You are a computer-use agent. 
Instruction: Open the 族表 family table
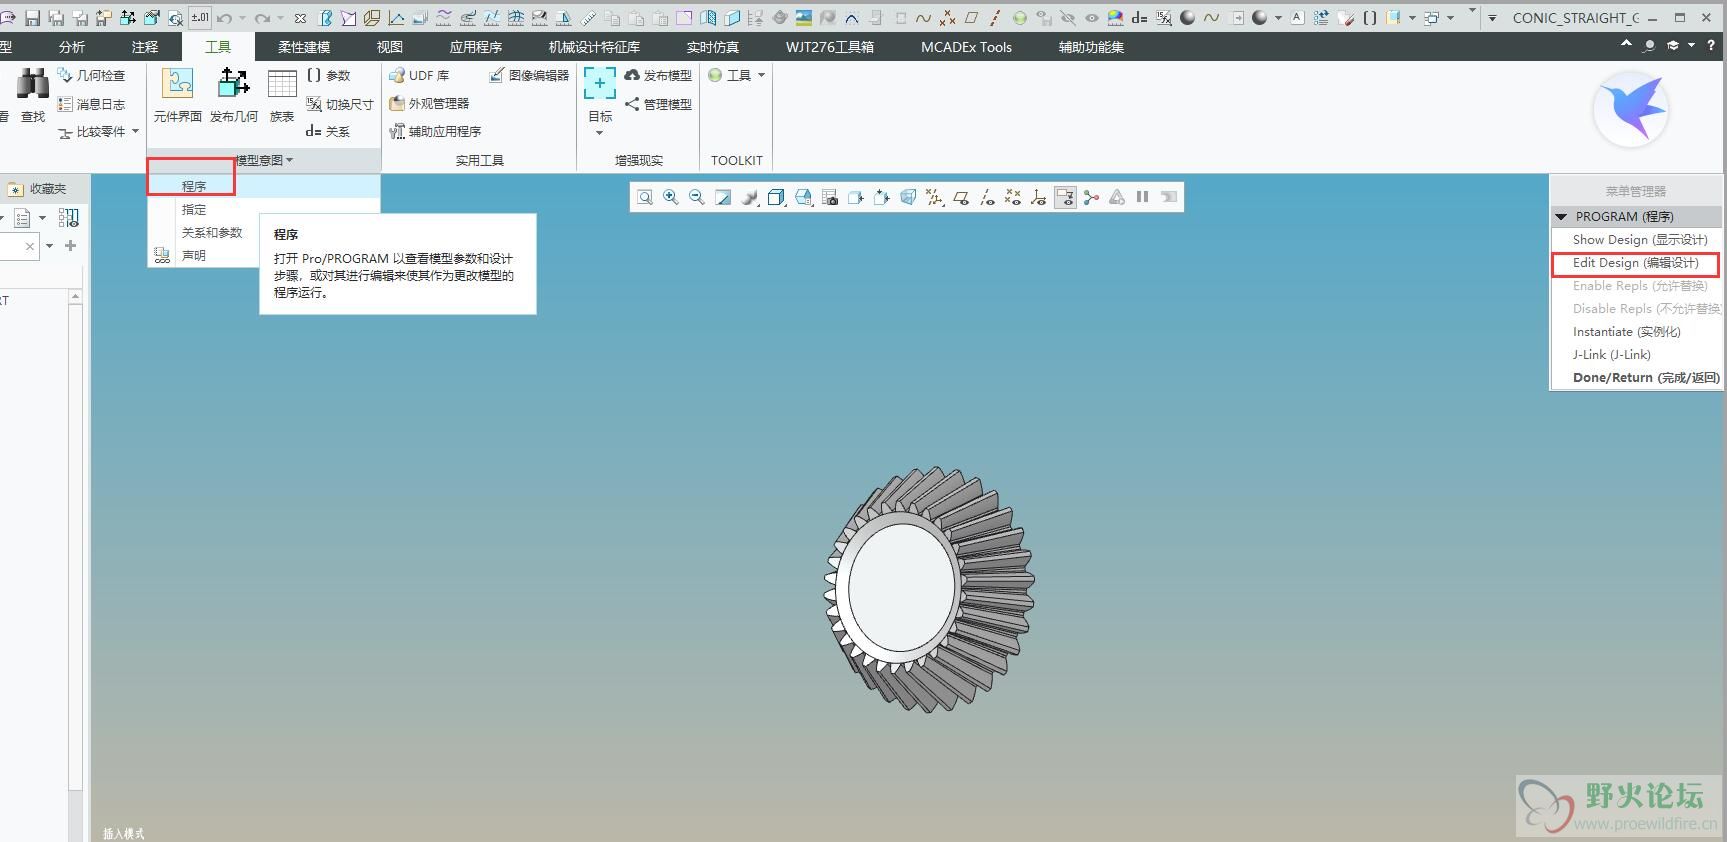point(282,96)
